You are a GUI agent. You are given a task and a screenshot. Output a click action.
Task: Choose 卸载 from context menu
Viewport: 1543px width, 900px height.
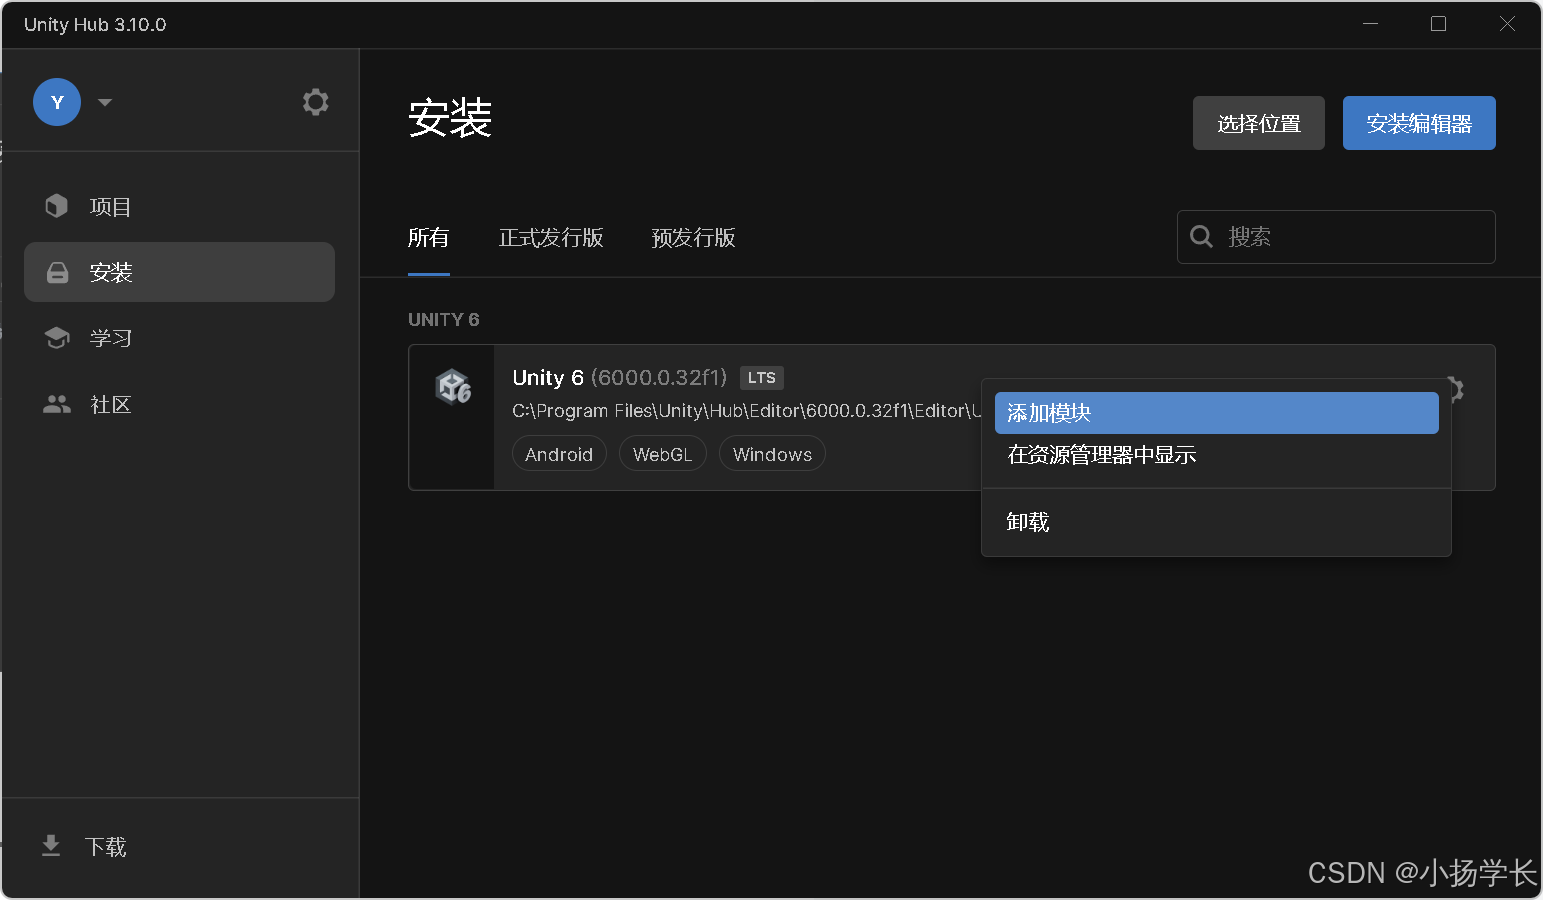tap(1217, 522)
